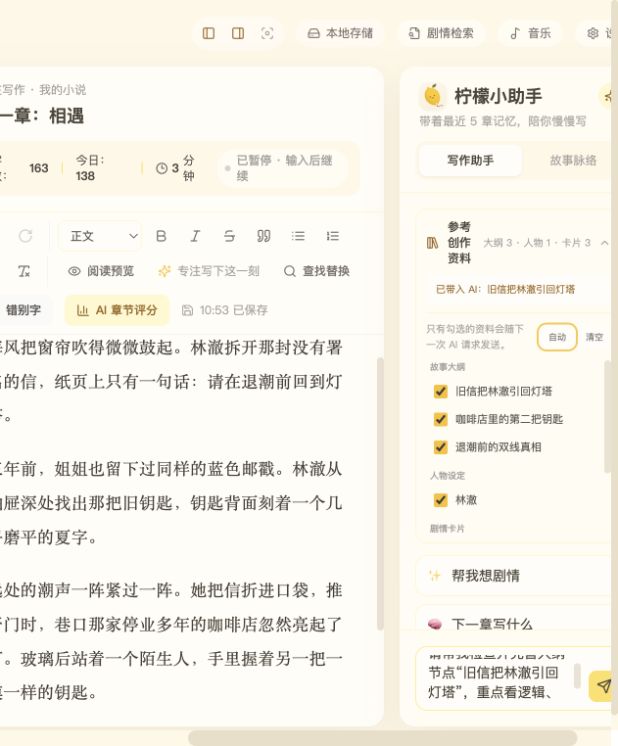Image resolution: width=618 pixels, height=746 pixels.
Task: Toggle the right sidebar panel icon
Action: (x=238, y=33)
